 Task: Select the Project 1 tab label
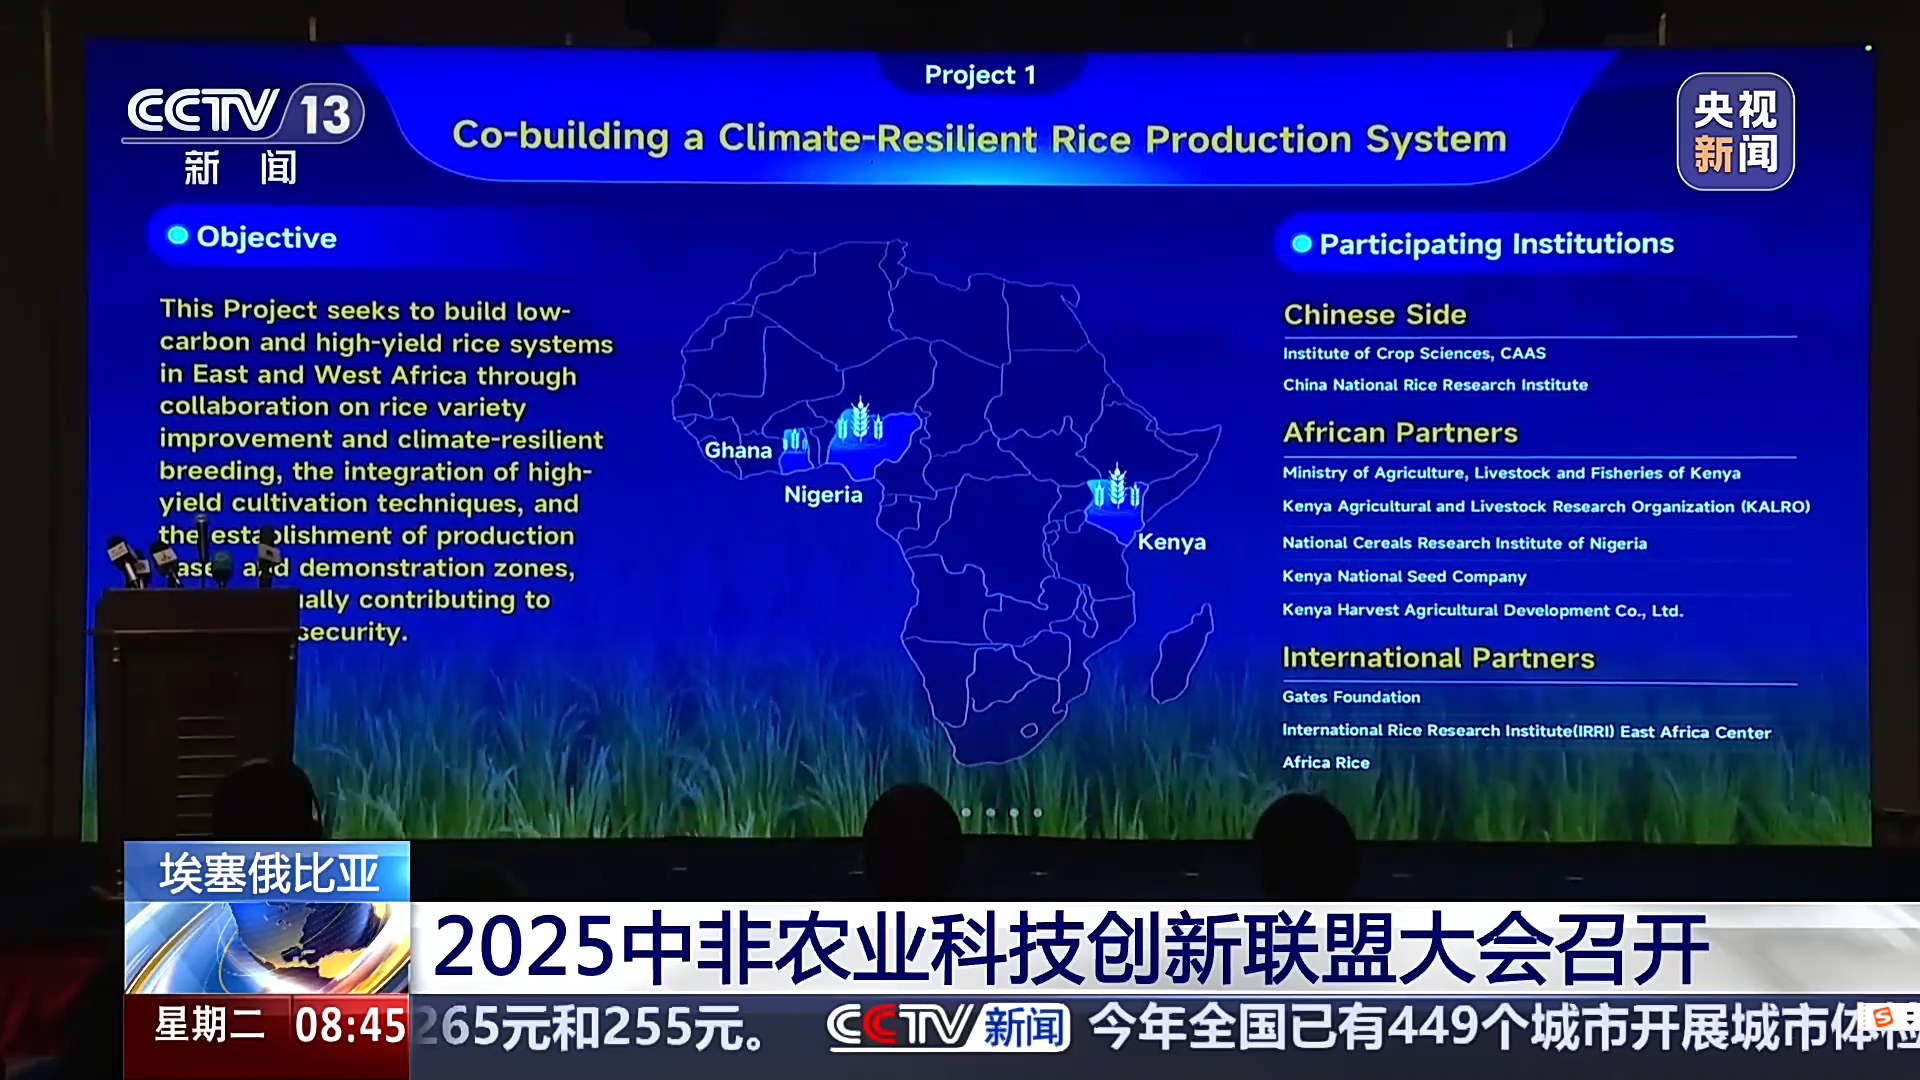coord(979,75)
